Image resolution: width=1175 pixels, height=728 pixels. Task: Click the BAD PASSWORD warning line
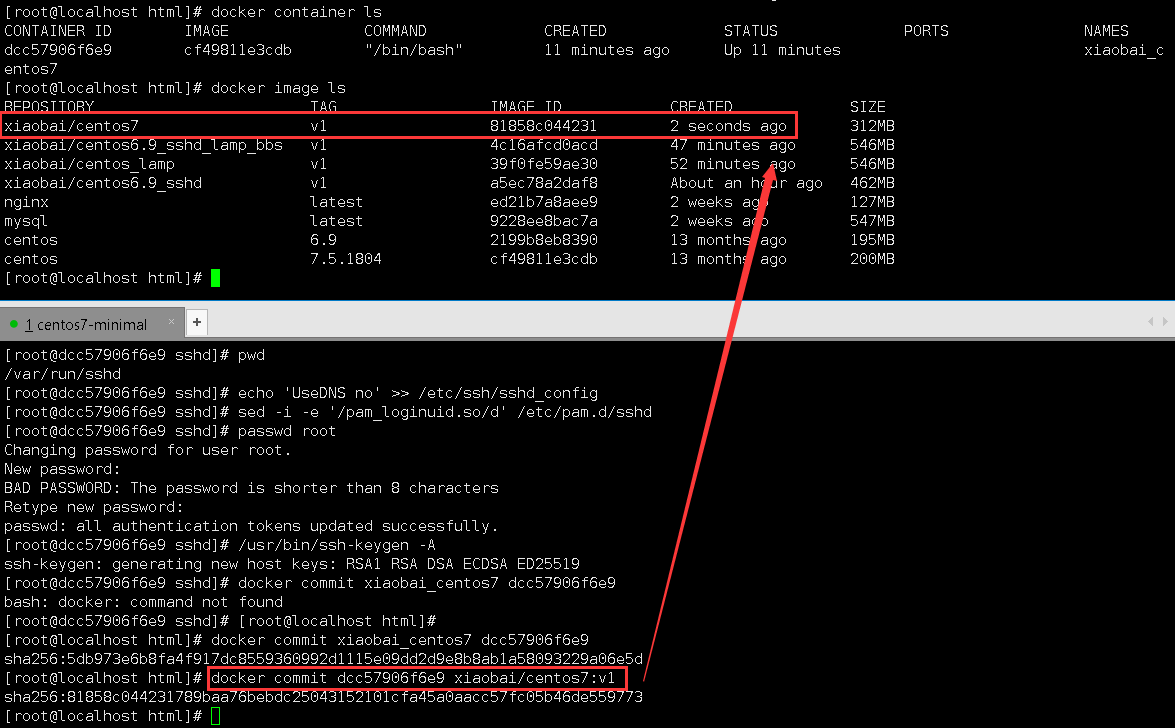coord(251,488)
